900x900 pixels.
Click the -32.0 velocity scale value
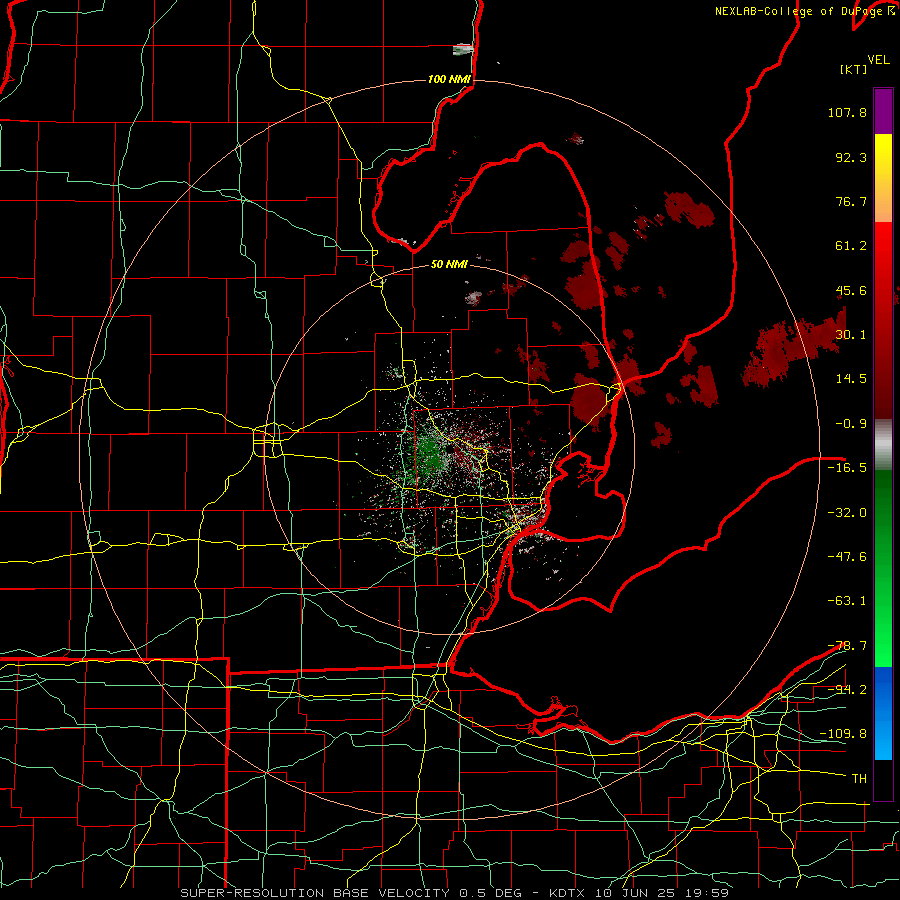point(847,513)
